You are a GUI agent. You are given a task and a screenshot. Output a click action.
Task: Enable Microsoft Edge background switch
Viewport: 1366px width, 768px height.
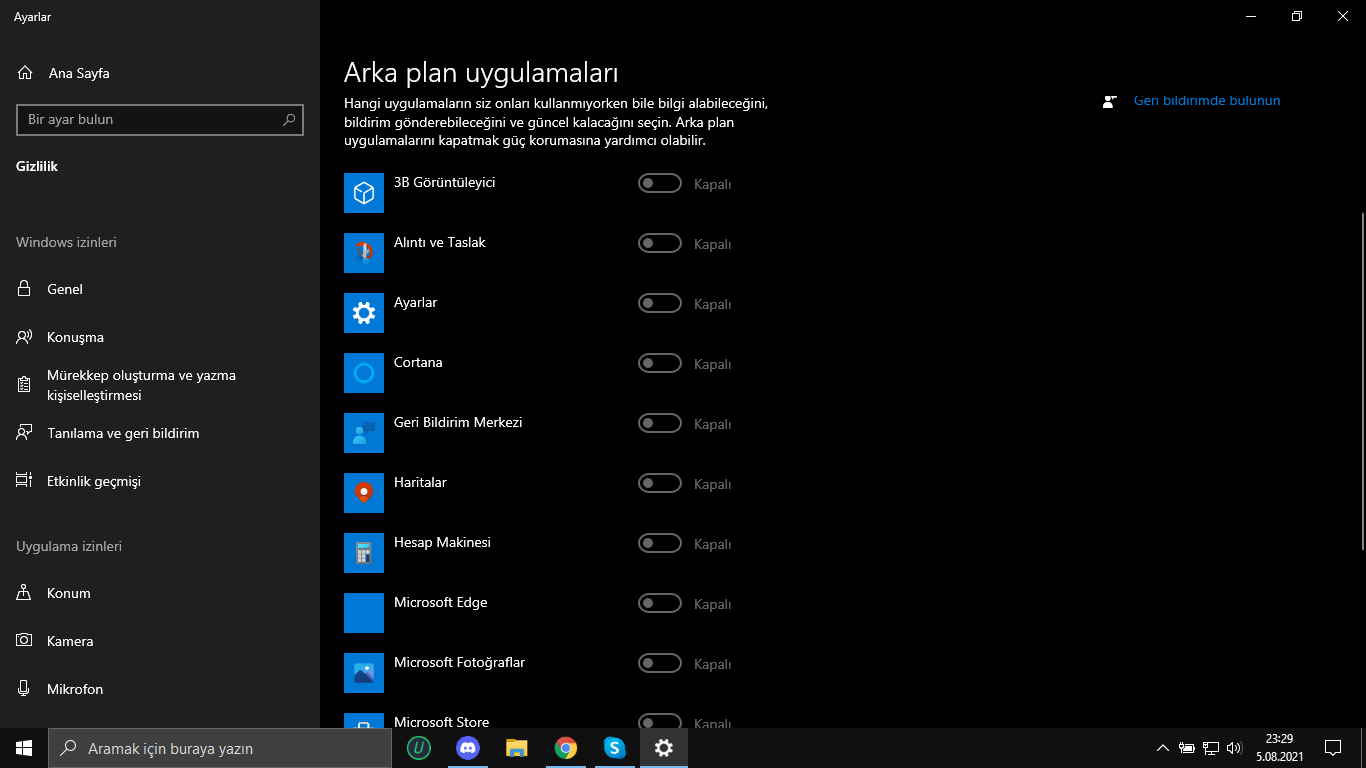click(x=660, y=603)
